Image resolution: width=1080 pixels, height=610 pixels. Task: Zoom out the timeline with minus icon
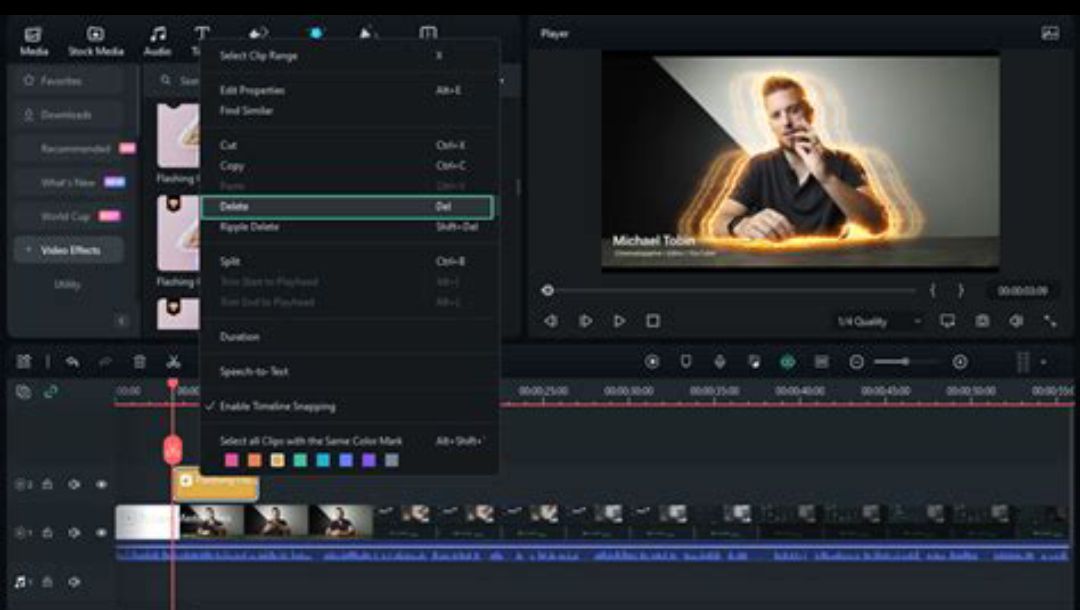coord(856,361)
